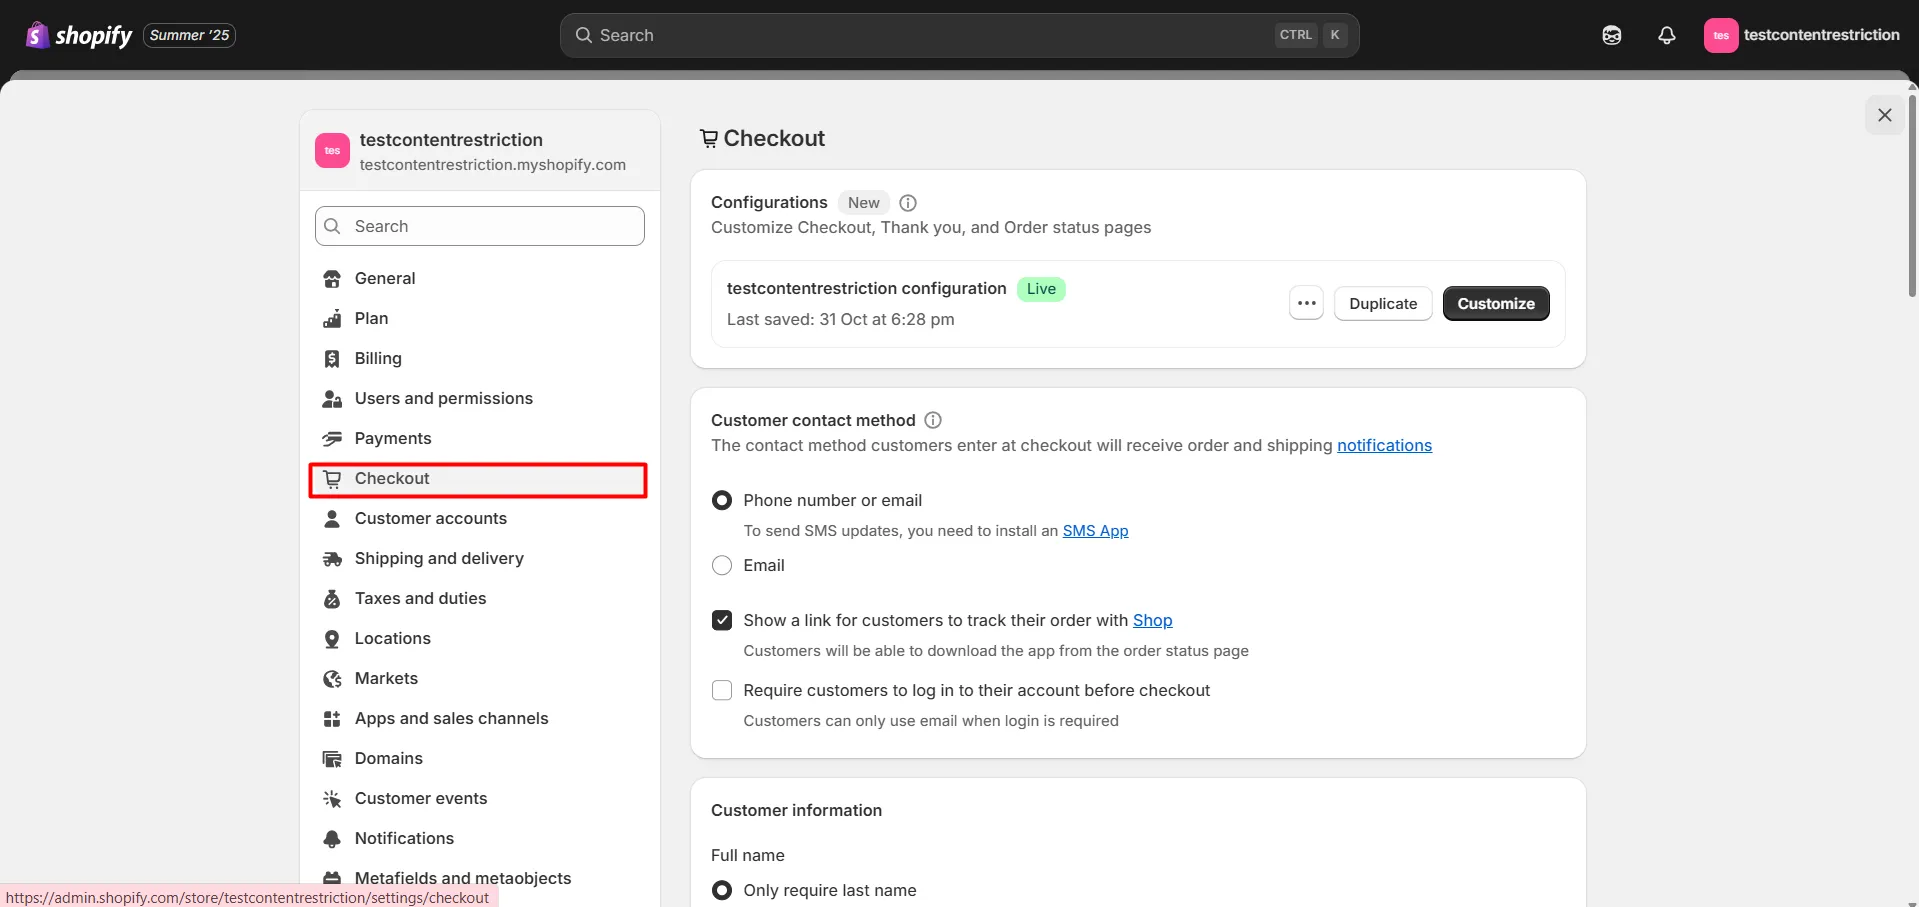Click info icon next to Customer contact method
1919x907 pixels.
click(x=933, y=420)
